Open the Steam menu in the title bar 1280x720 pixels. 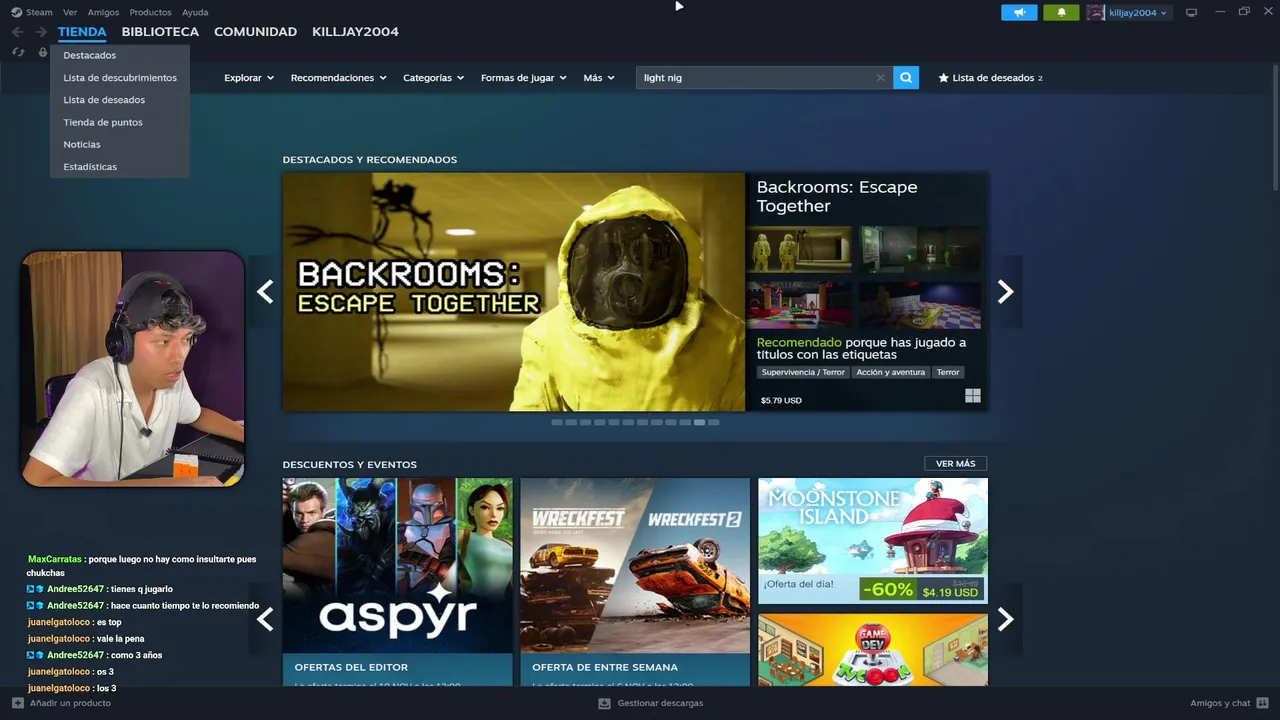pos(32,12)
